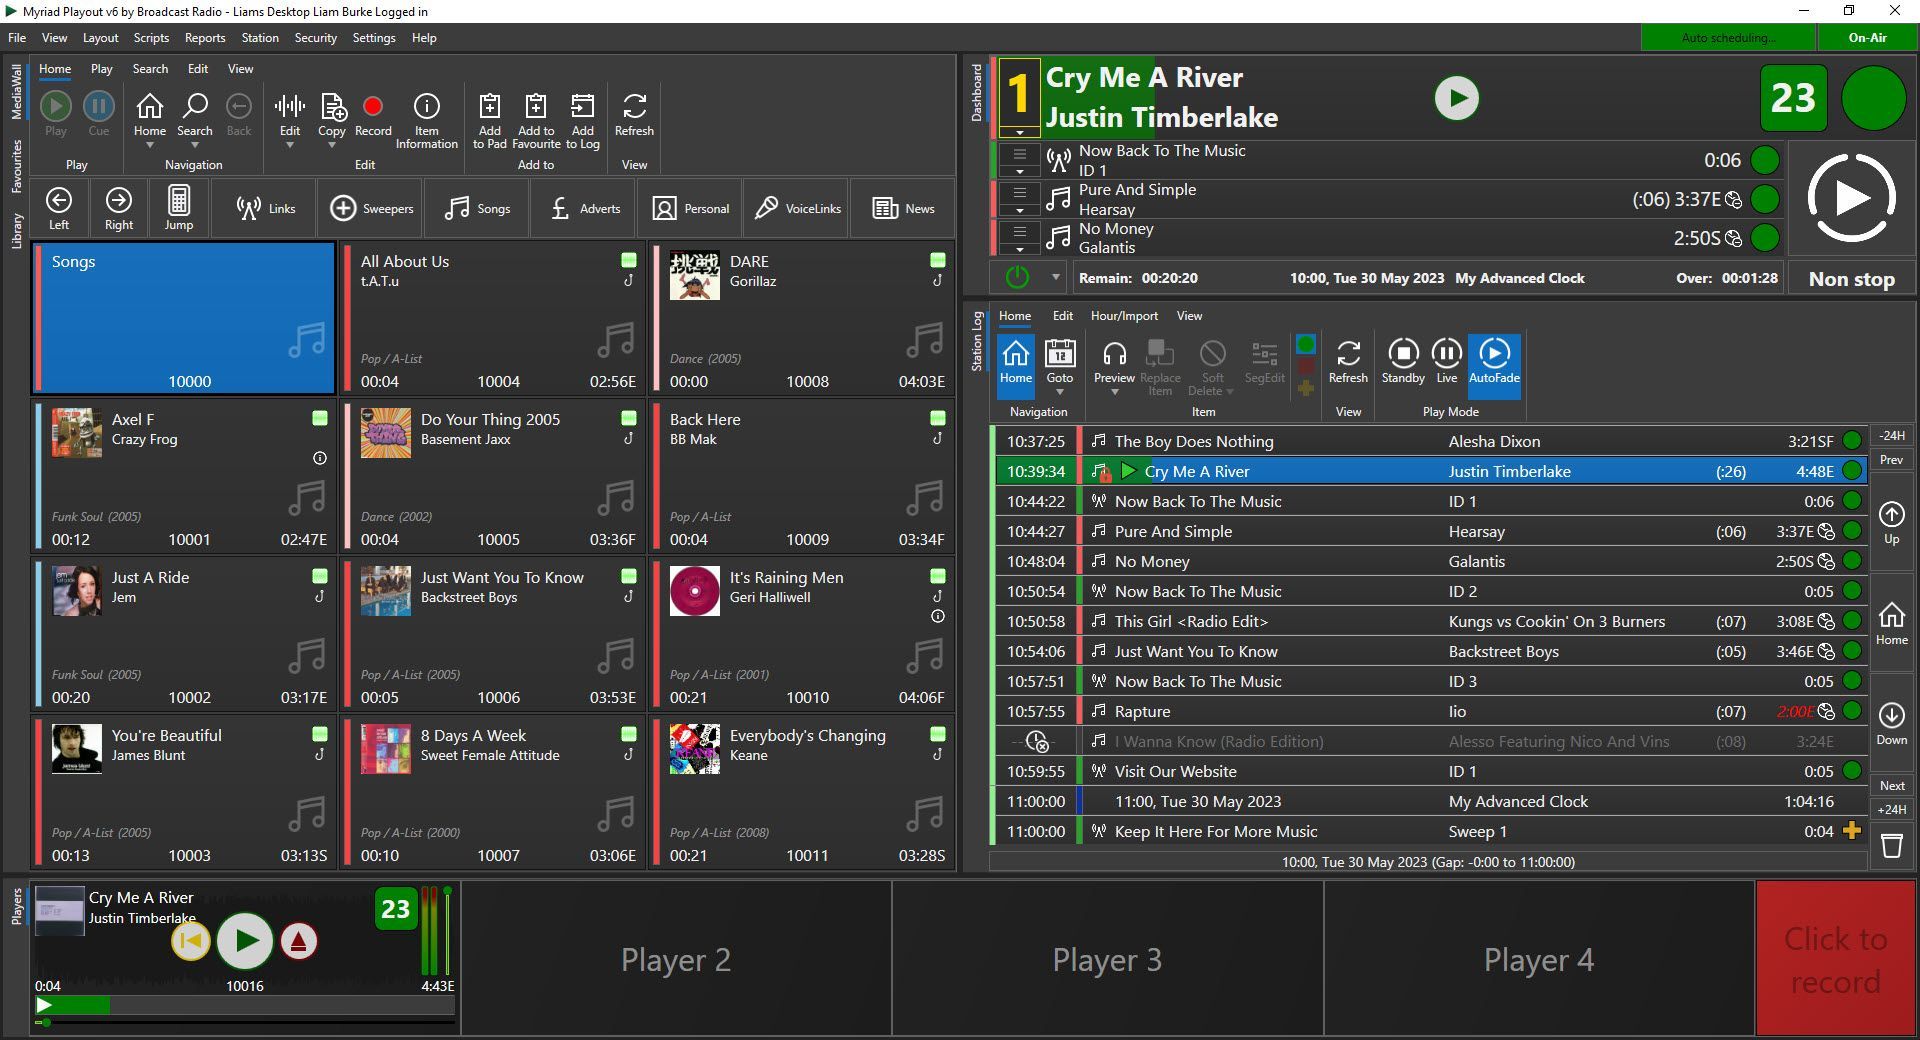
Task: Open the power button dropdown next to Remain
Action: pos(1054,278)
